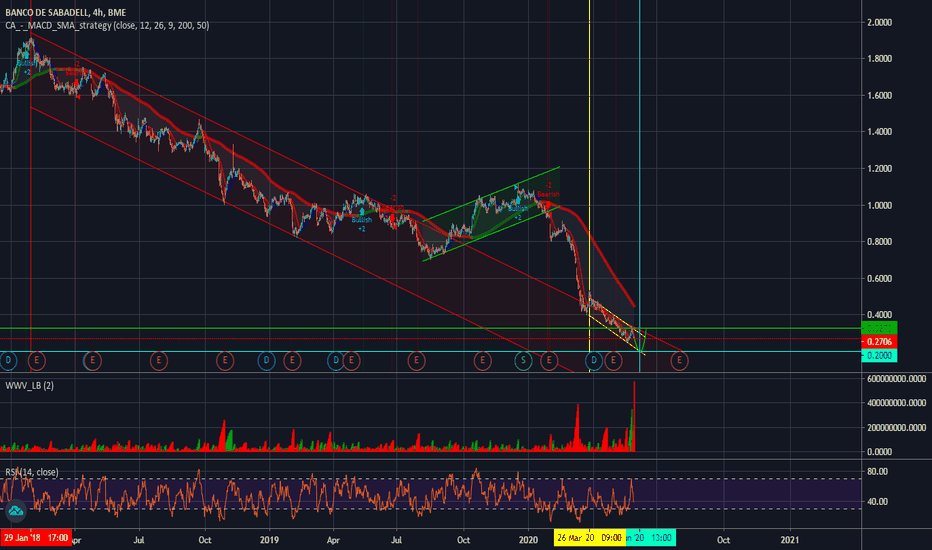The height and width of the screenshot is (550, 932).
Task: Click the Bullish +2 label near Apr 2019
Action: point(361,224)
